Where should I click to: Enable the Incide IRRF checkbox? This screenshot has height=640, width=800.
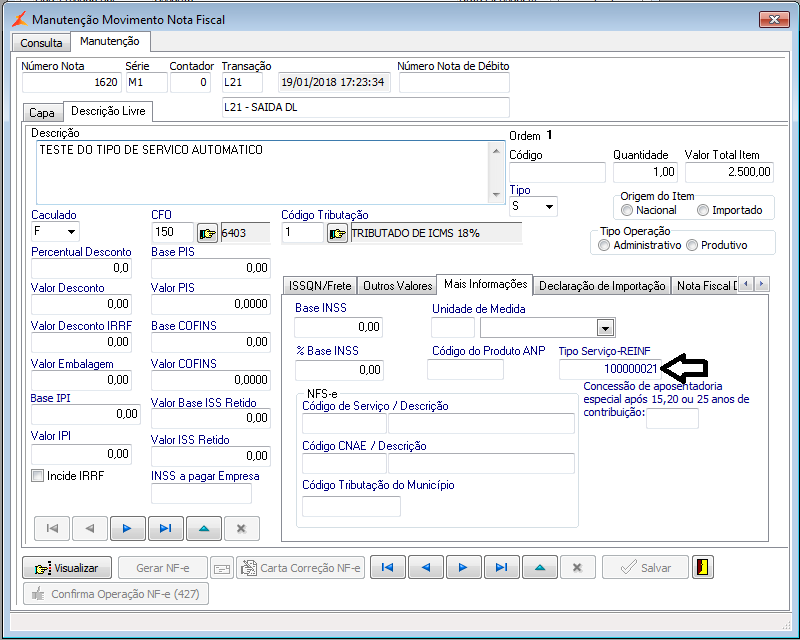tap(38, 476)
